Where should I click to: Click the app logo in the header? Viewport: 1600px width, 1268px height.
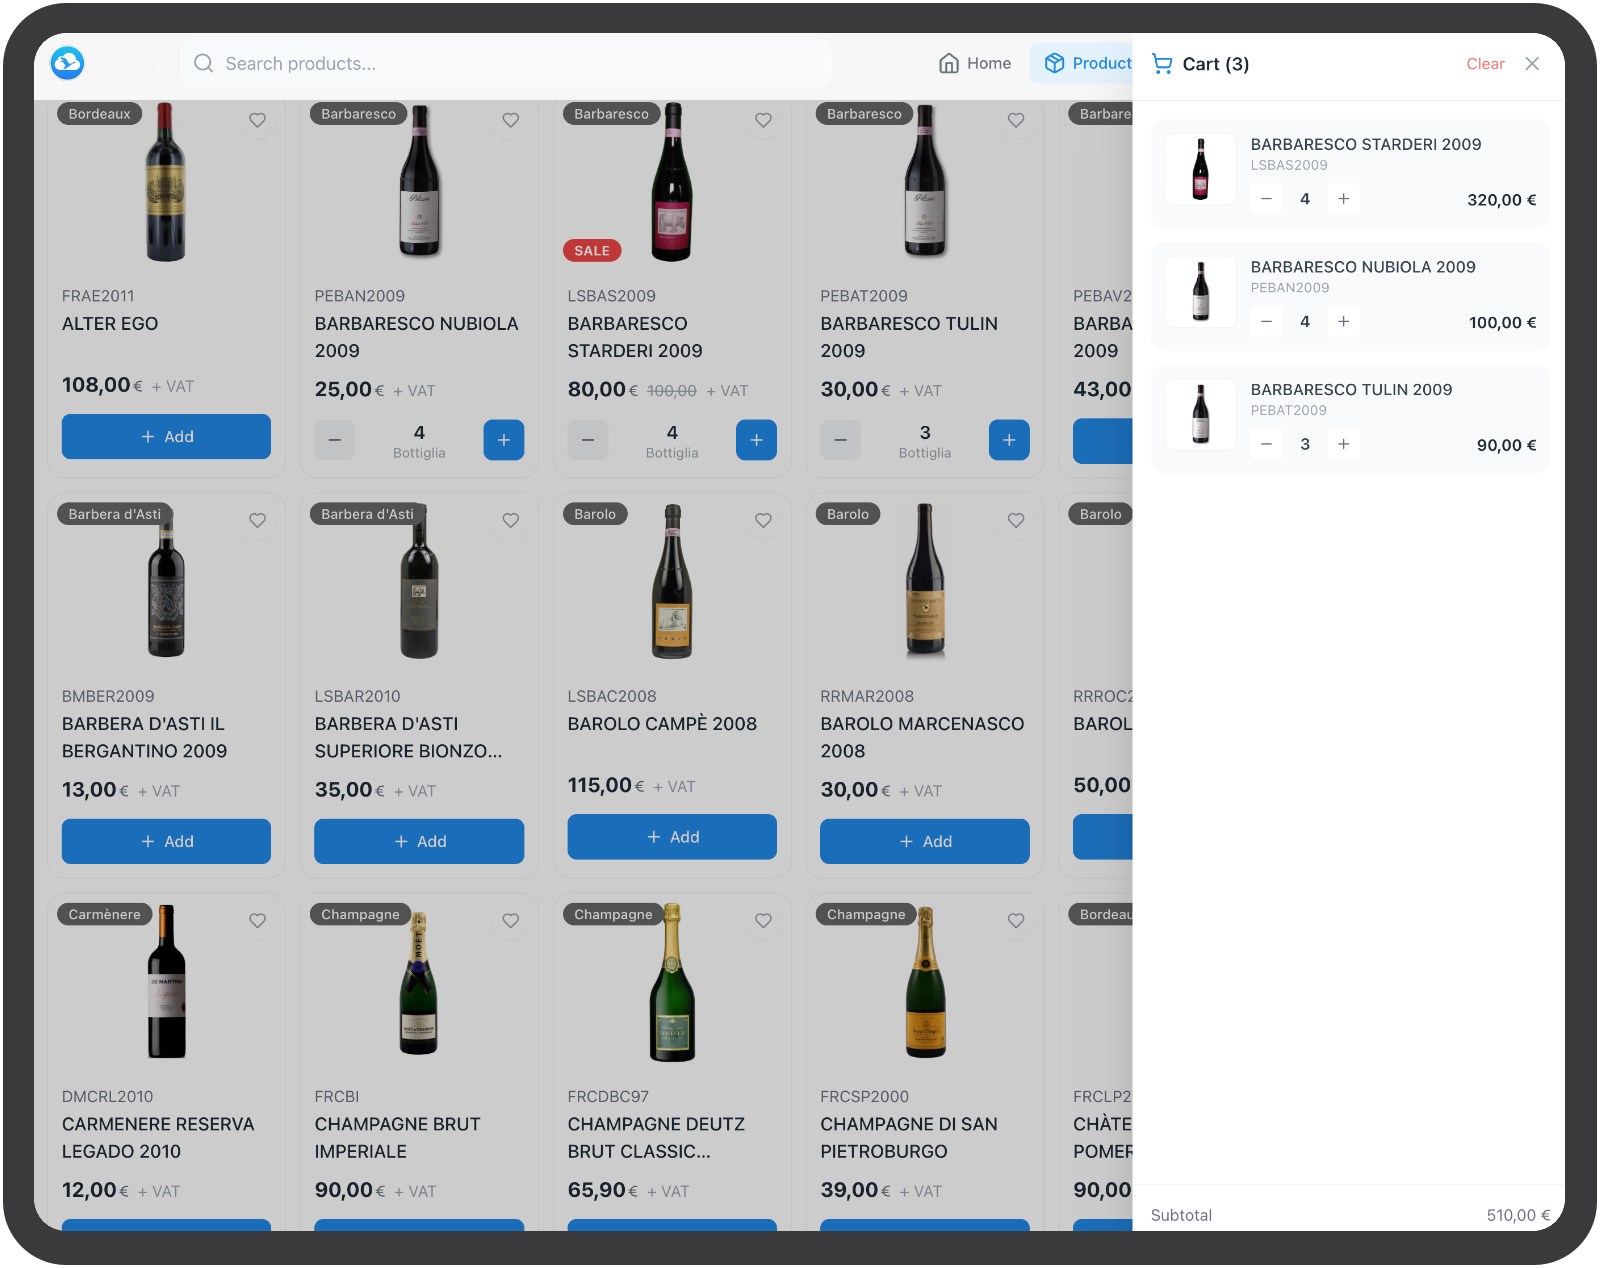point(67,63)
